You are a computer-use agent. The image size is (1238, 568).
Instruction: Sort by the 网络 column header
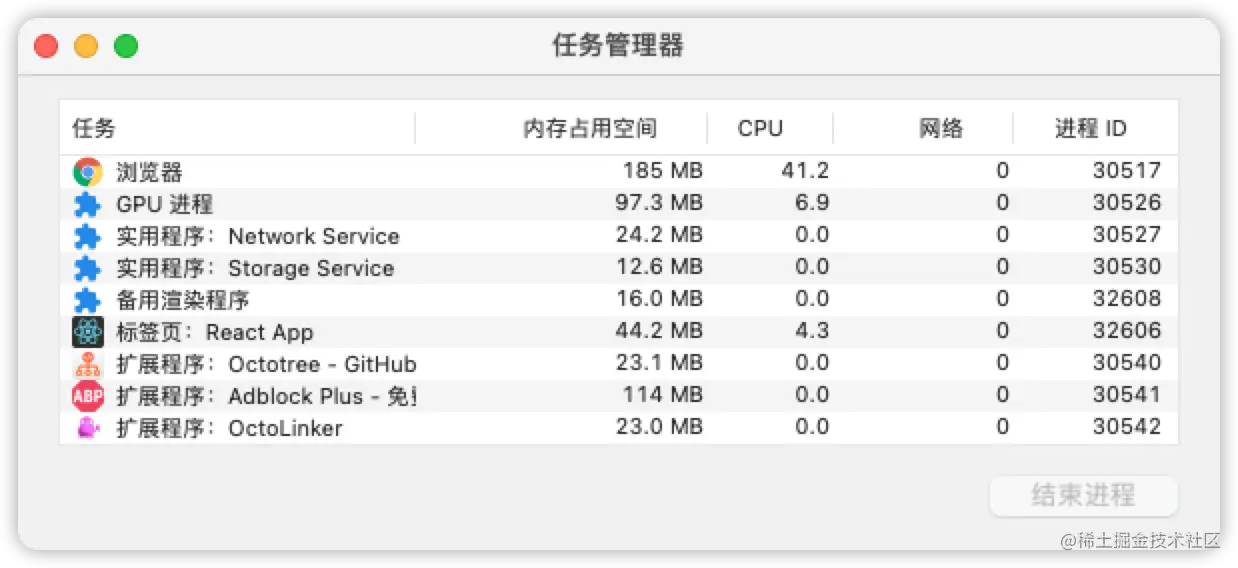(940, 128)
